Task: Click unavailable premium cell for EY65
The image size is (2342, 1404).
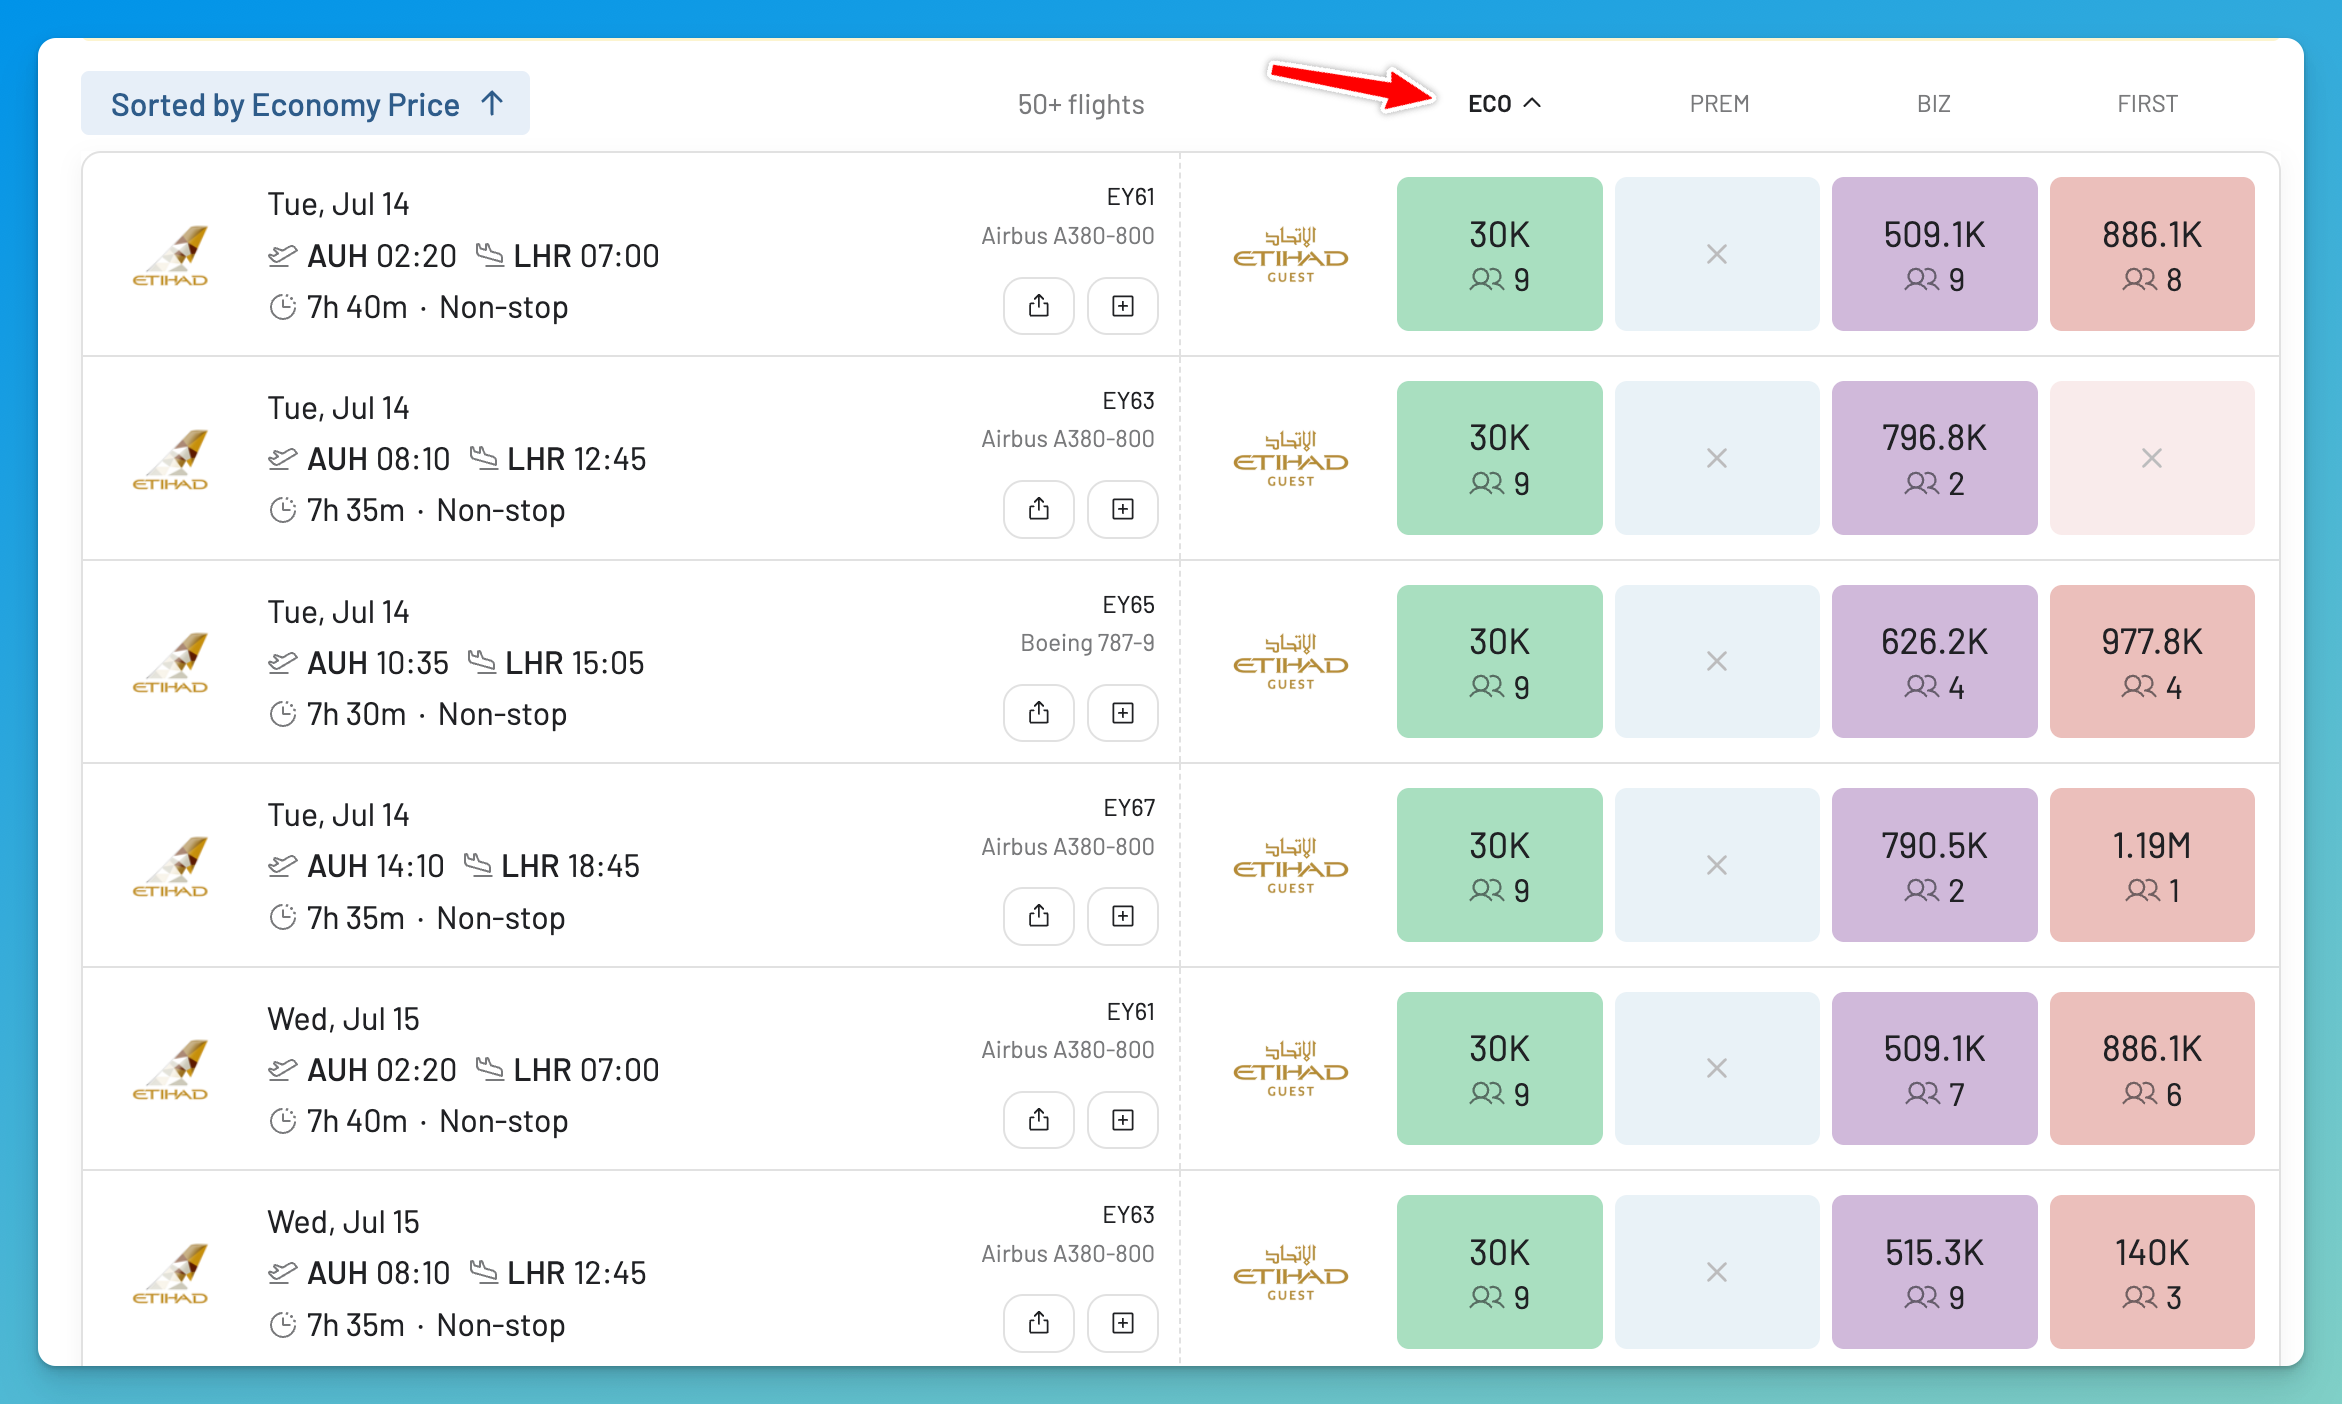Action: [x=1717, y=661]
